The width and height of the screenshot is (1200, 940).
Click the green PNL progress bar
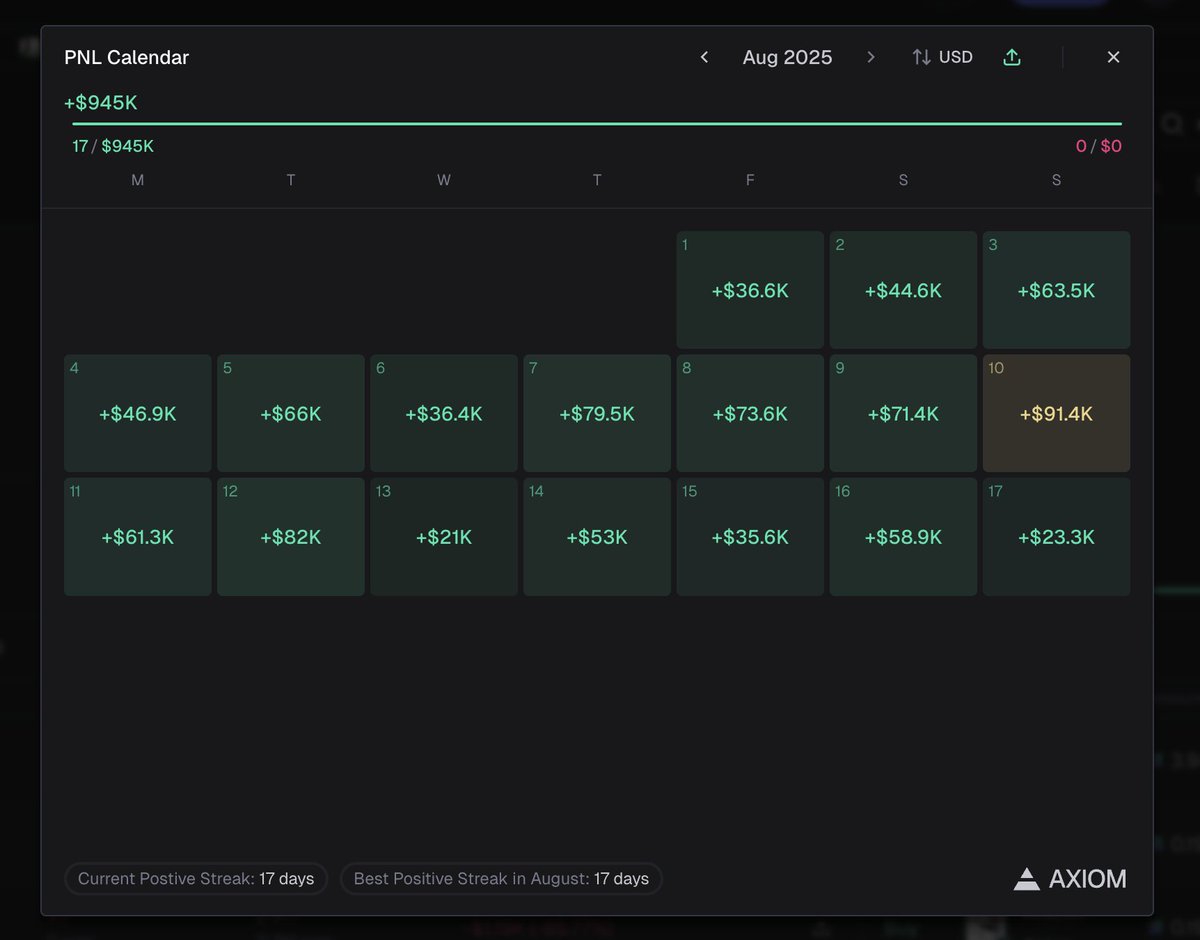(597, 124)
